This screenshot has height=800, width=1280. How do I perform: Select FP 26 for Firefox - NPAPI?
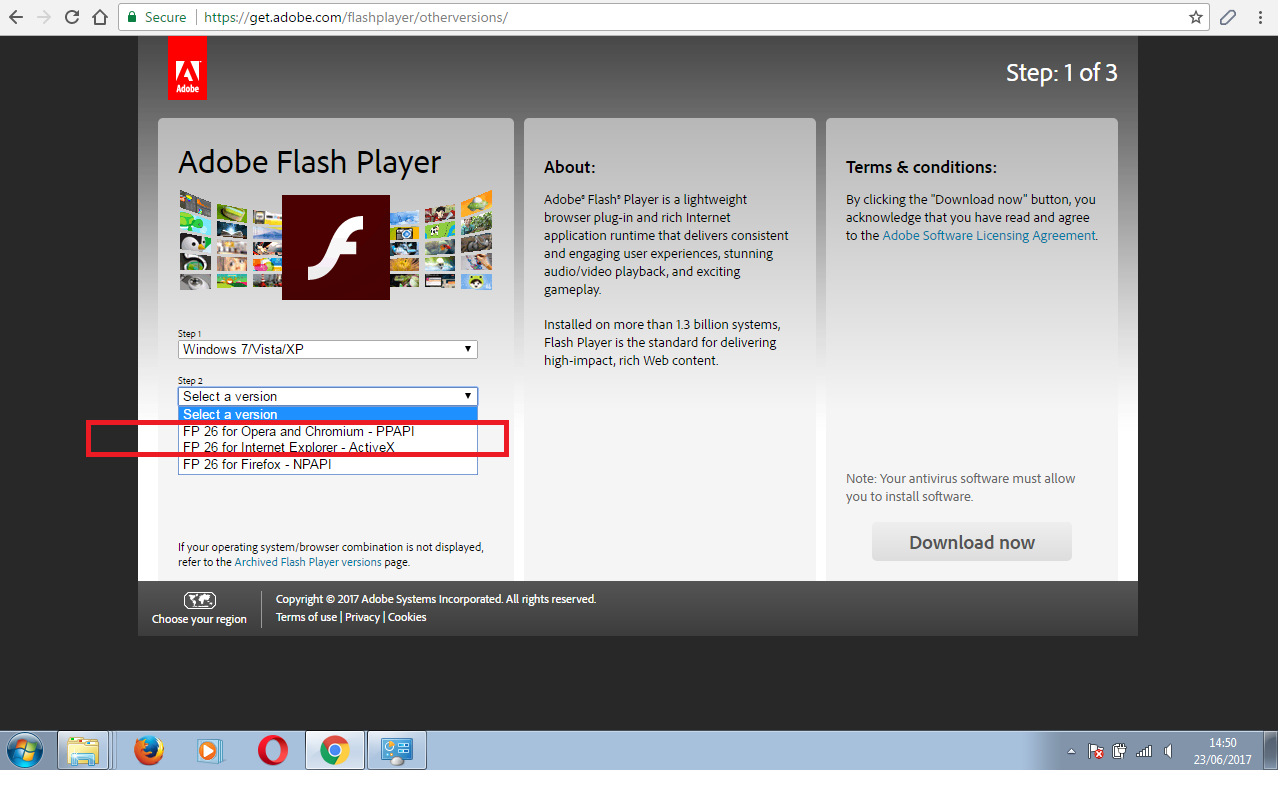(x=328, y=465)
